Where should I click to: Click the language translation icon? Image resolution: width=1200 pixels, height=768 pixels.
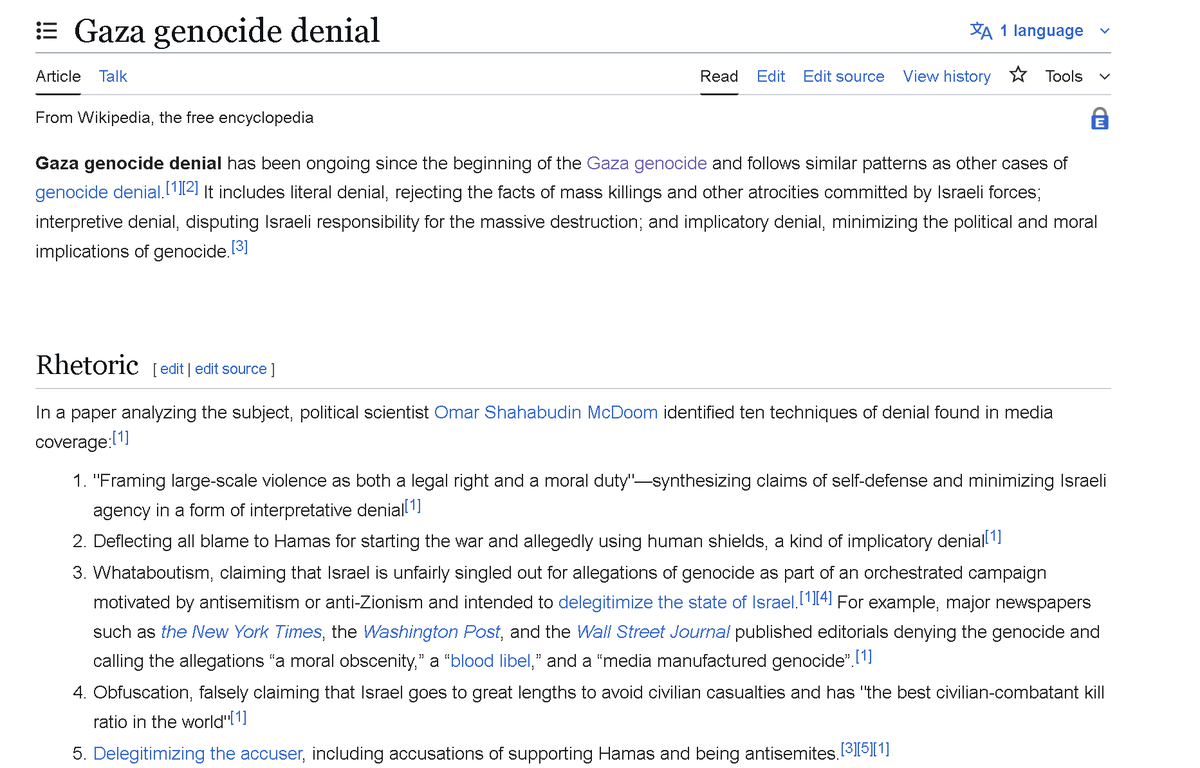coord(981,31)
